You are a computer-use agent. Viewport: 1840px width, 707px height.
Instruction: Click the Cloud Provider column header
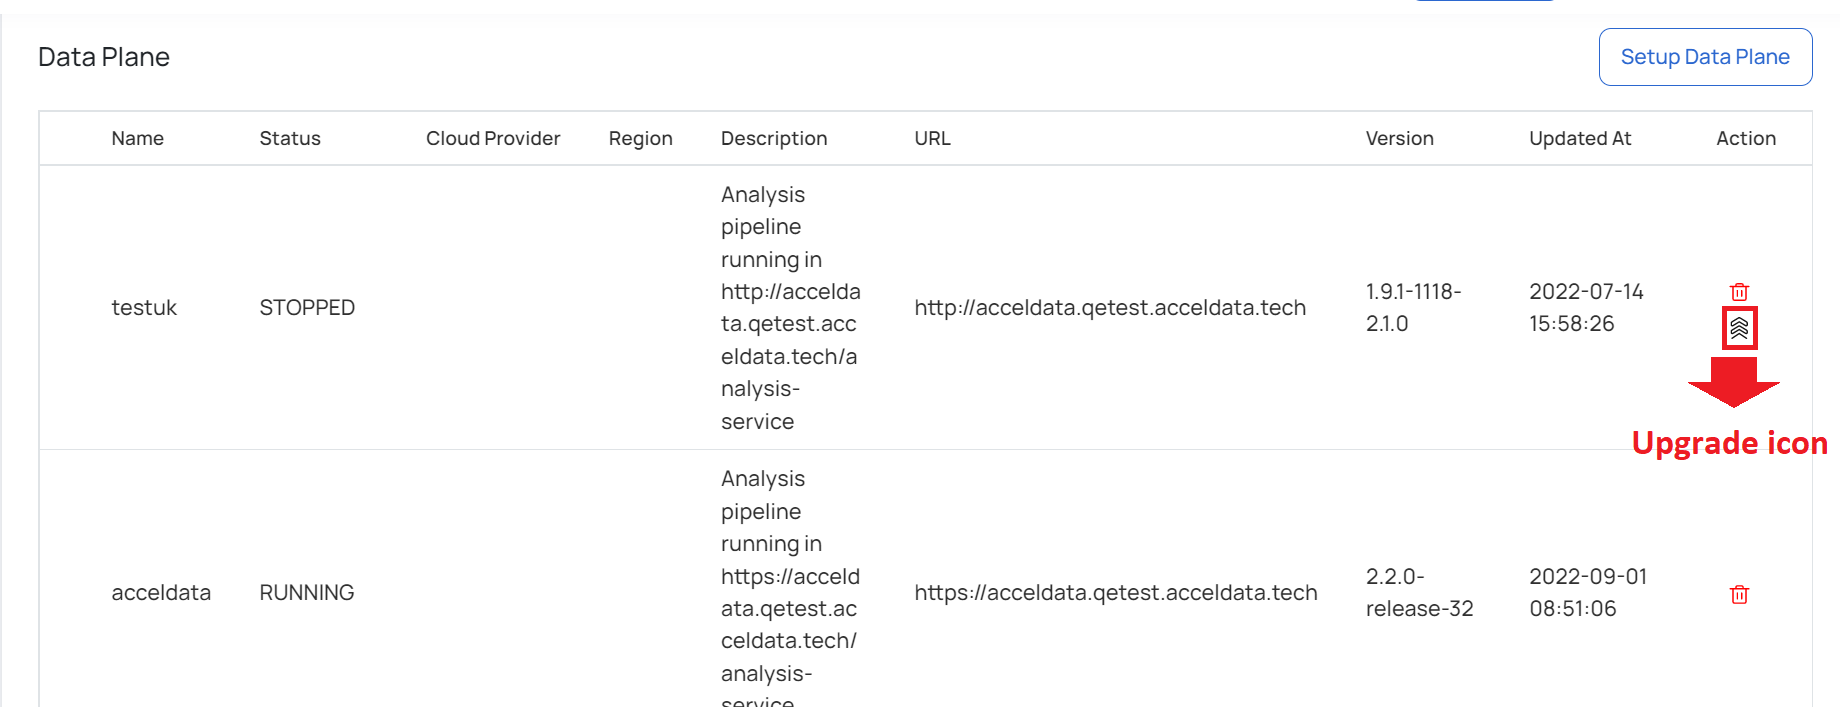coord(493,138)
